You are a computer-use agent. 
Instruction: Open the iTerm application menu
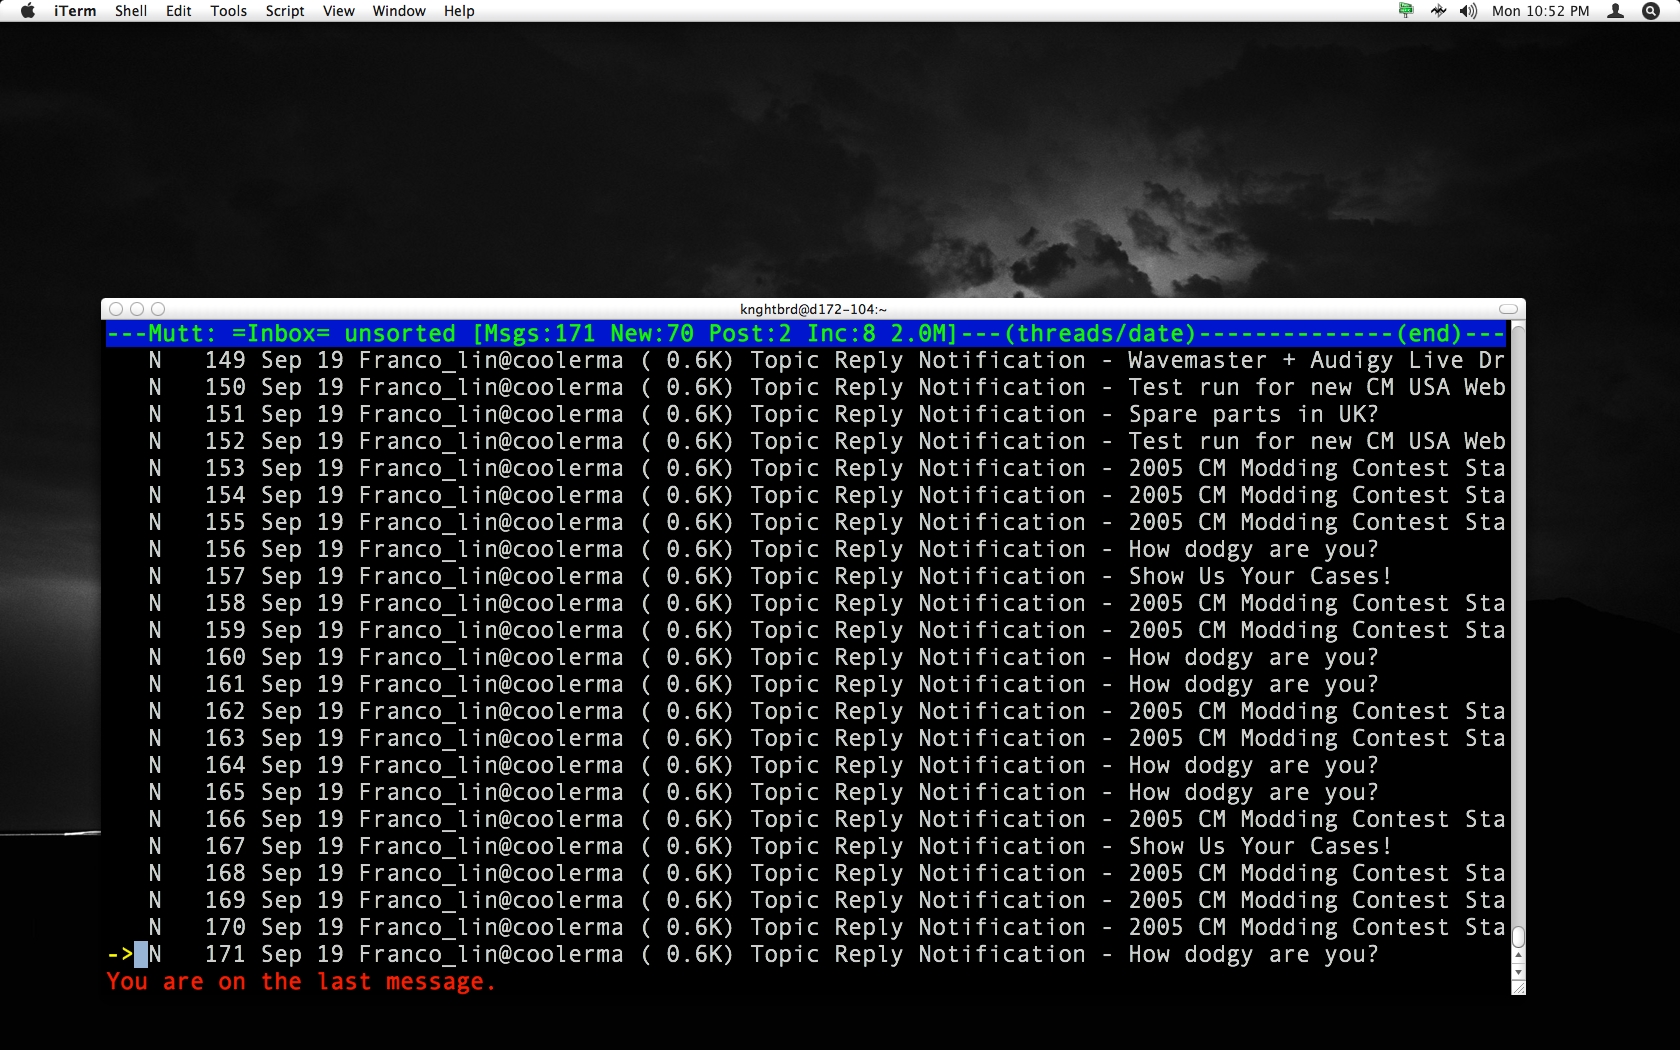coord(75,11)
